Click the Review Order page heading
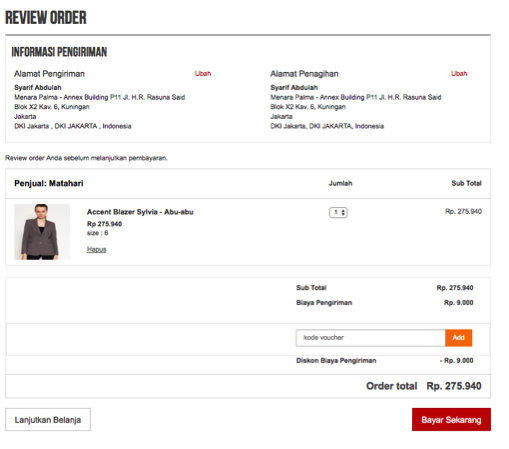Screen dimensions: 509x449 click(46, 18)
